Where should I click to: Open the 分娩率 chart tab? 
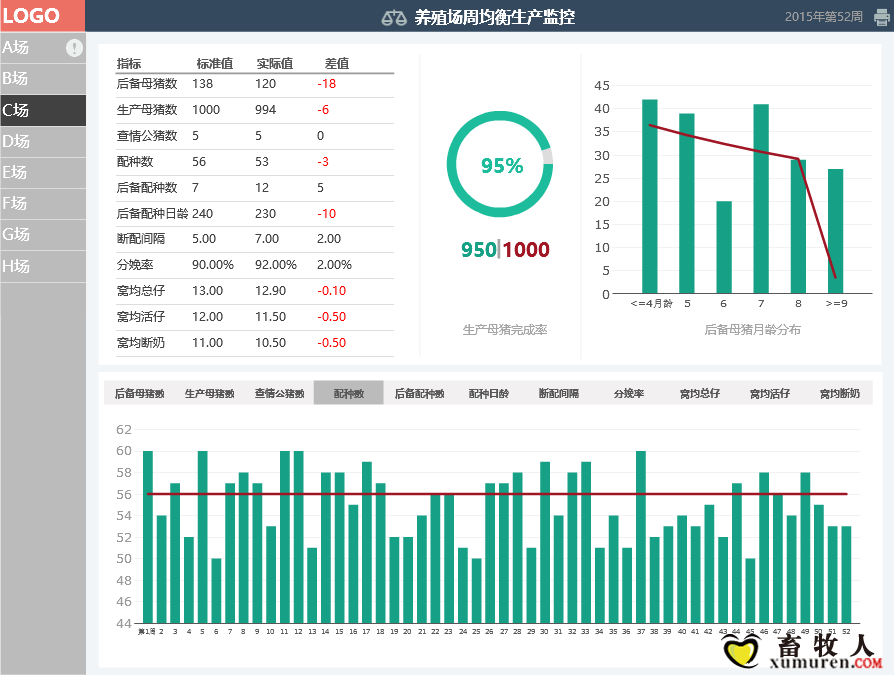click(629, 393)
